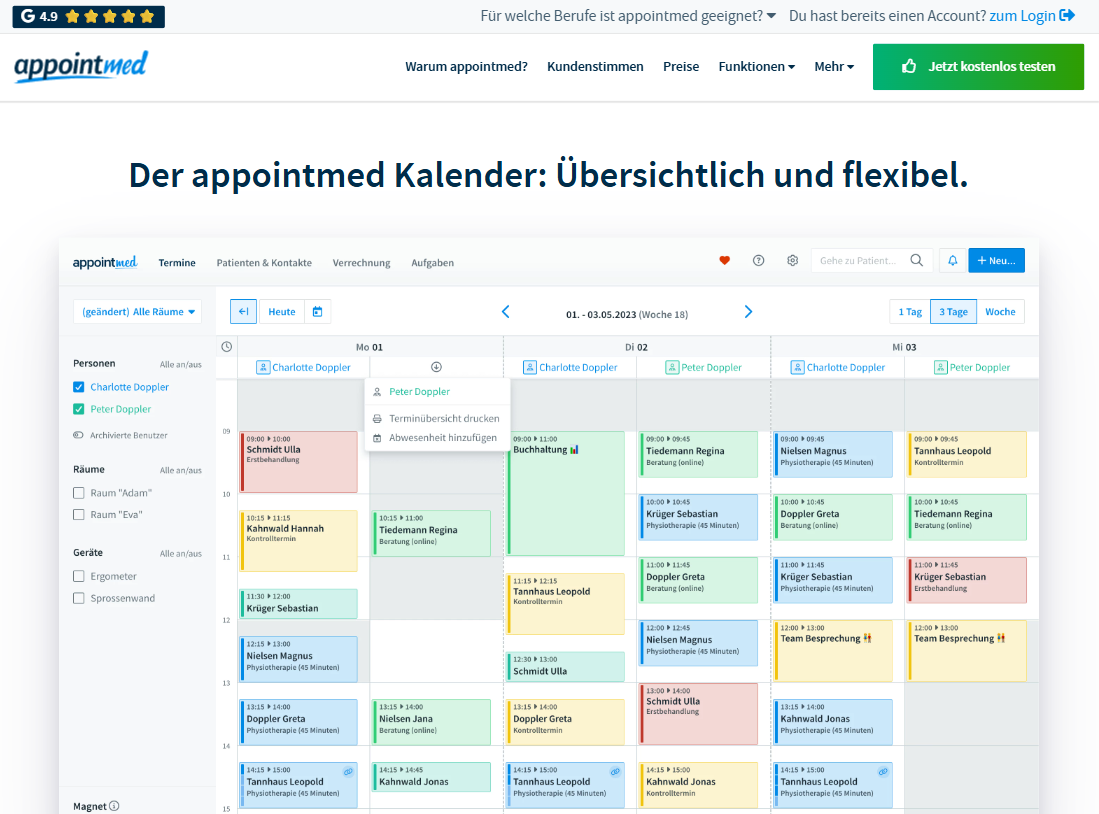Image resolution: width=1099 pixels, height=814 pixels.
Task: Click the printer icon in the popup menu
Action: 377,419
